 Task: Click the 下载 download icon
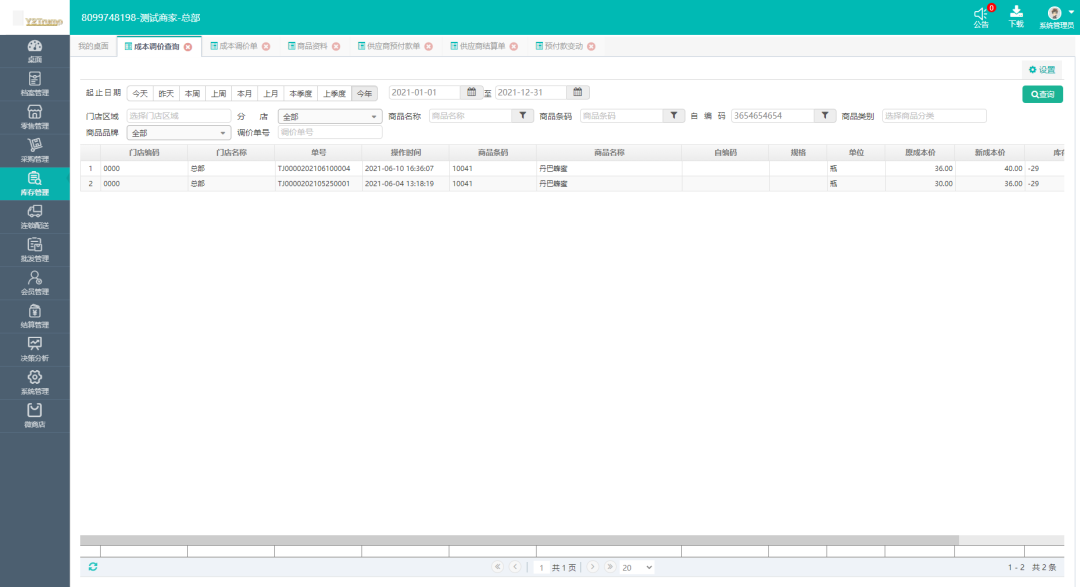point(1016,12)
